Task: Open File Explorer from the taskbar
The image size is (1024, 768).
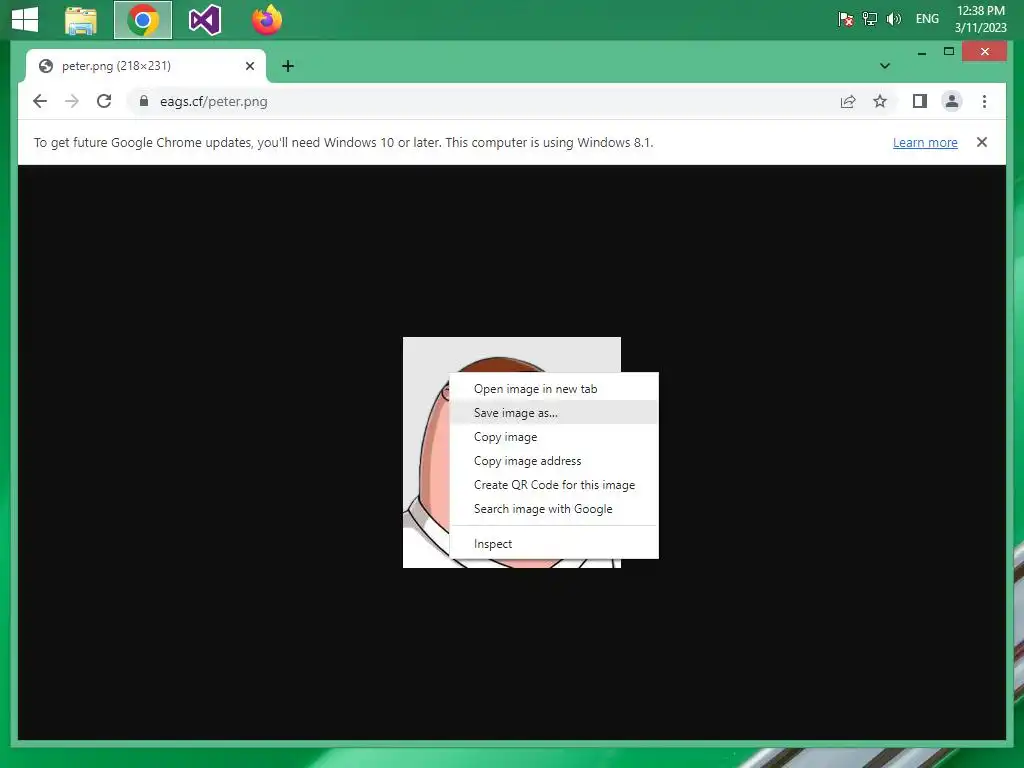Action: point(81,20)
